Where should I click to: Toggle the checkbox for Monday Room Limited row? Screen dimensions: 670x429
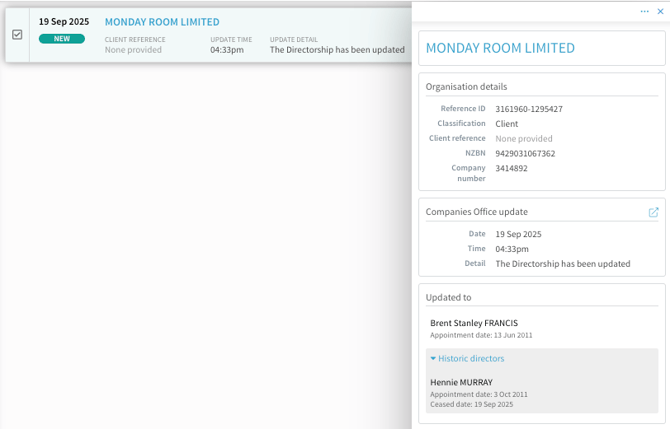pos(17,34)
